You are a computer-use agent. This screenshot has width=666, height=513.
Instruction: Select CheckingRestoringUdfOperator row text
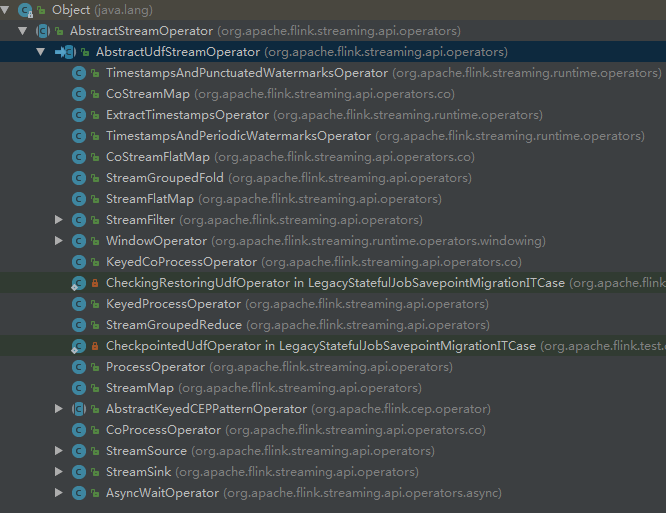tap(386, 283)
